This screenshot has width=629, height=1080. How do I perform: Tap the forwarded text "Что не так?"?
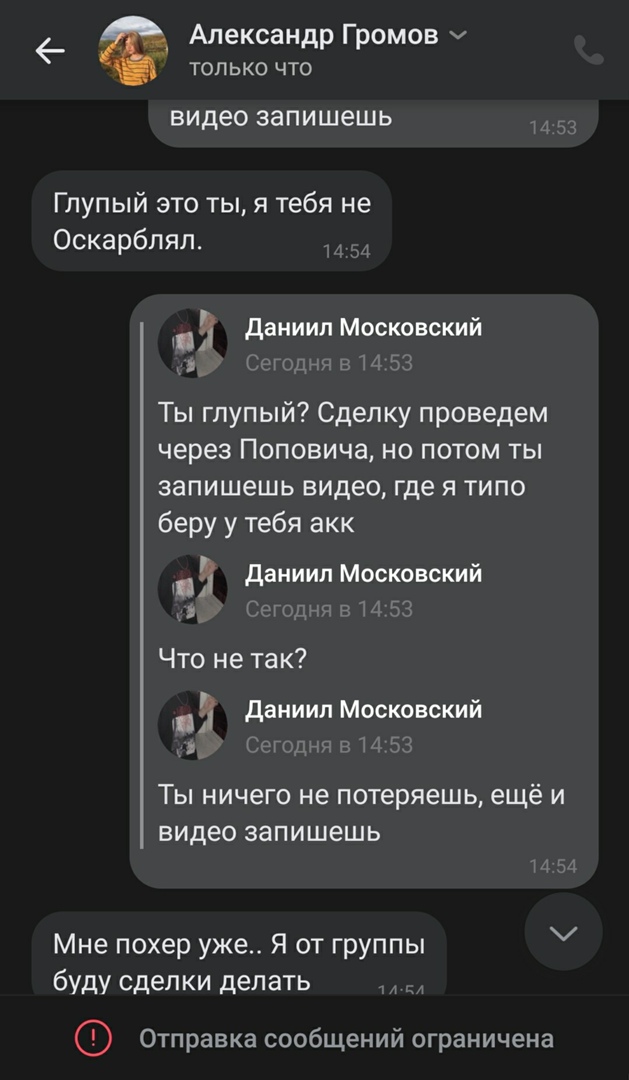click(x=232, y=658)
